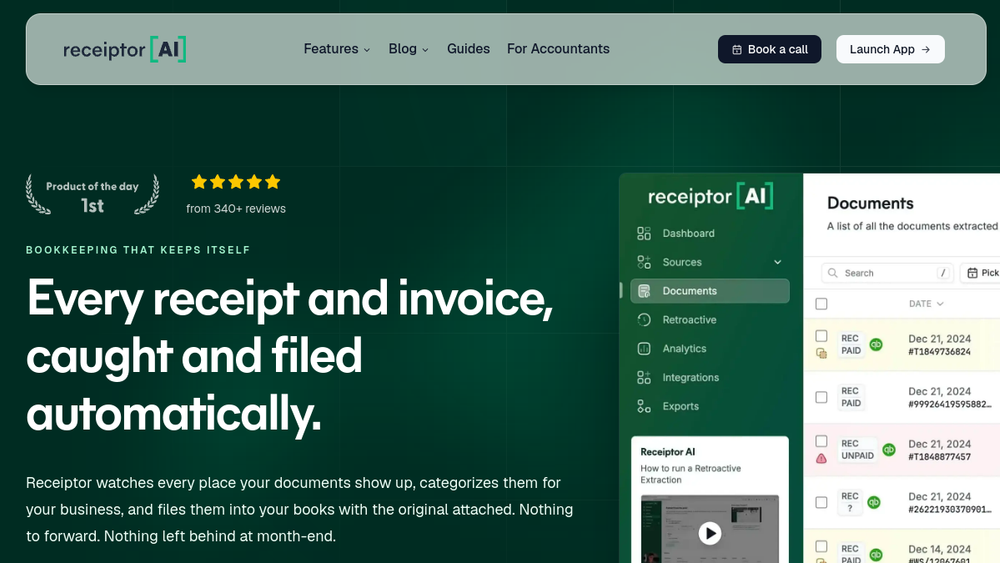Image resolution: width=1000 pixels, height=563 pixels.
Task: Sort by the DATE column header
Action: tap(926, 303)
